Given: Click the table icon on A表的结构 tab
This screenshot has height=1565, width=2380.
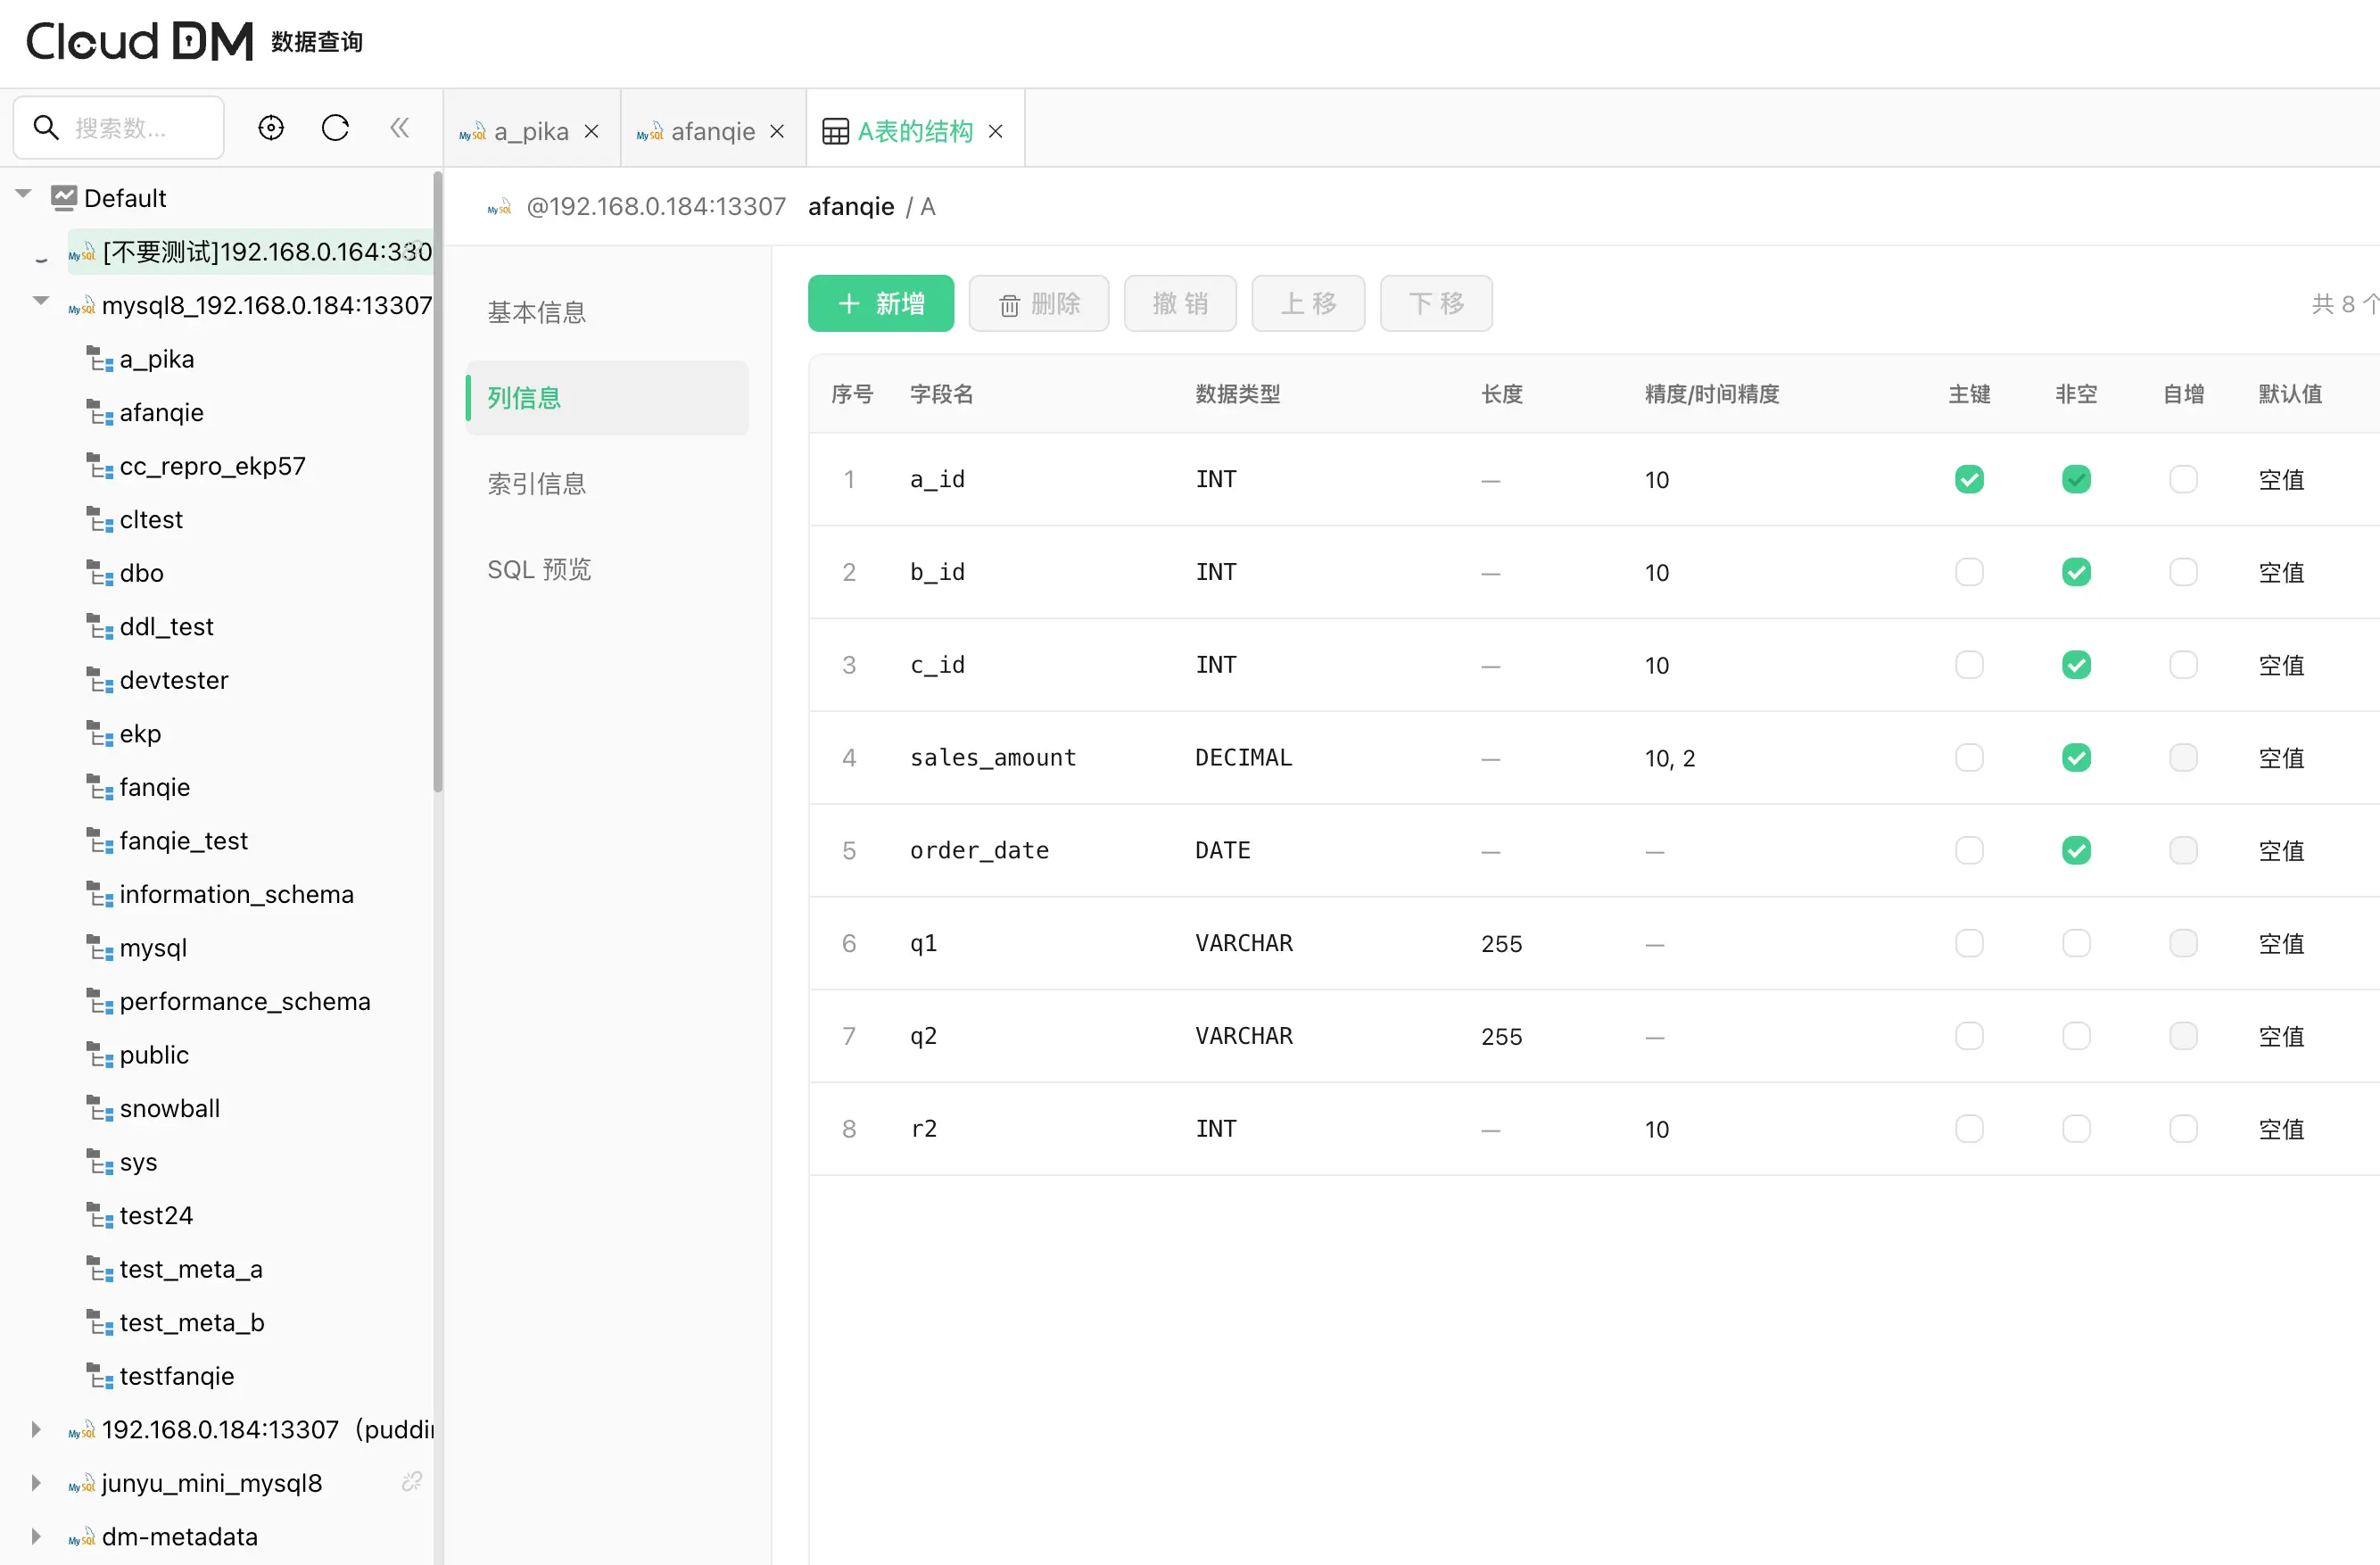Looking at the screenshot, I should point(835,132).
